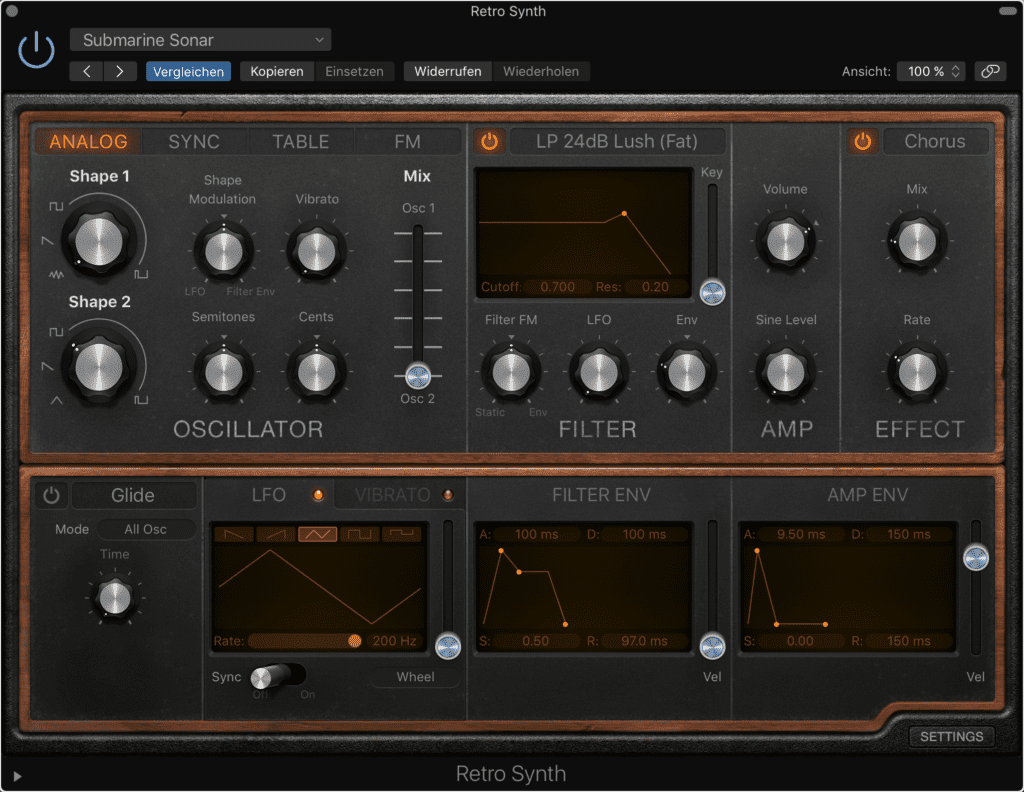Open the Submarine Sonar preset menu
Image resolution: width=1024 pixels, height=792 pixels.
point(199,39)
